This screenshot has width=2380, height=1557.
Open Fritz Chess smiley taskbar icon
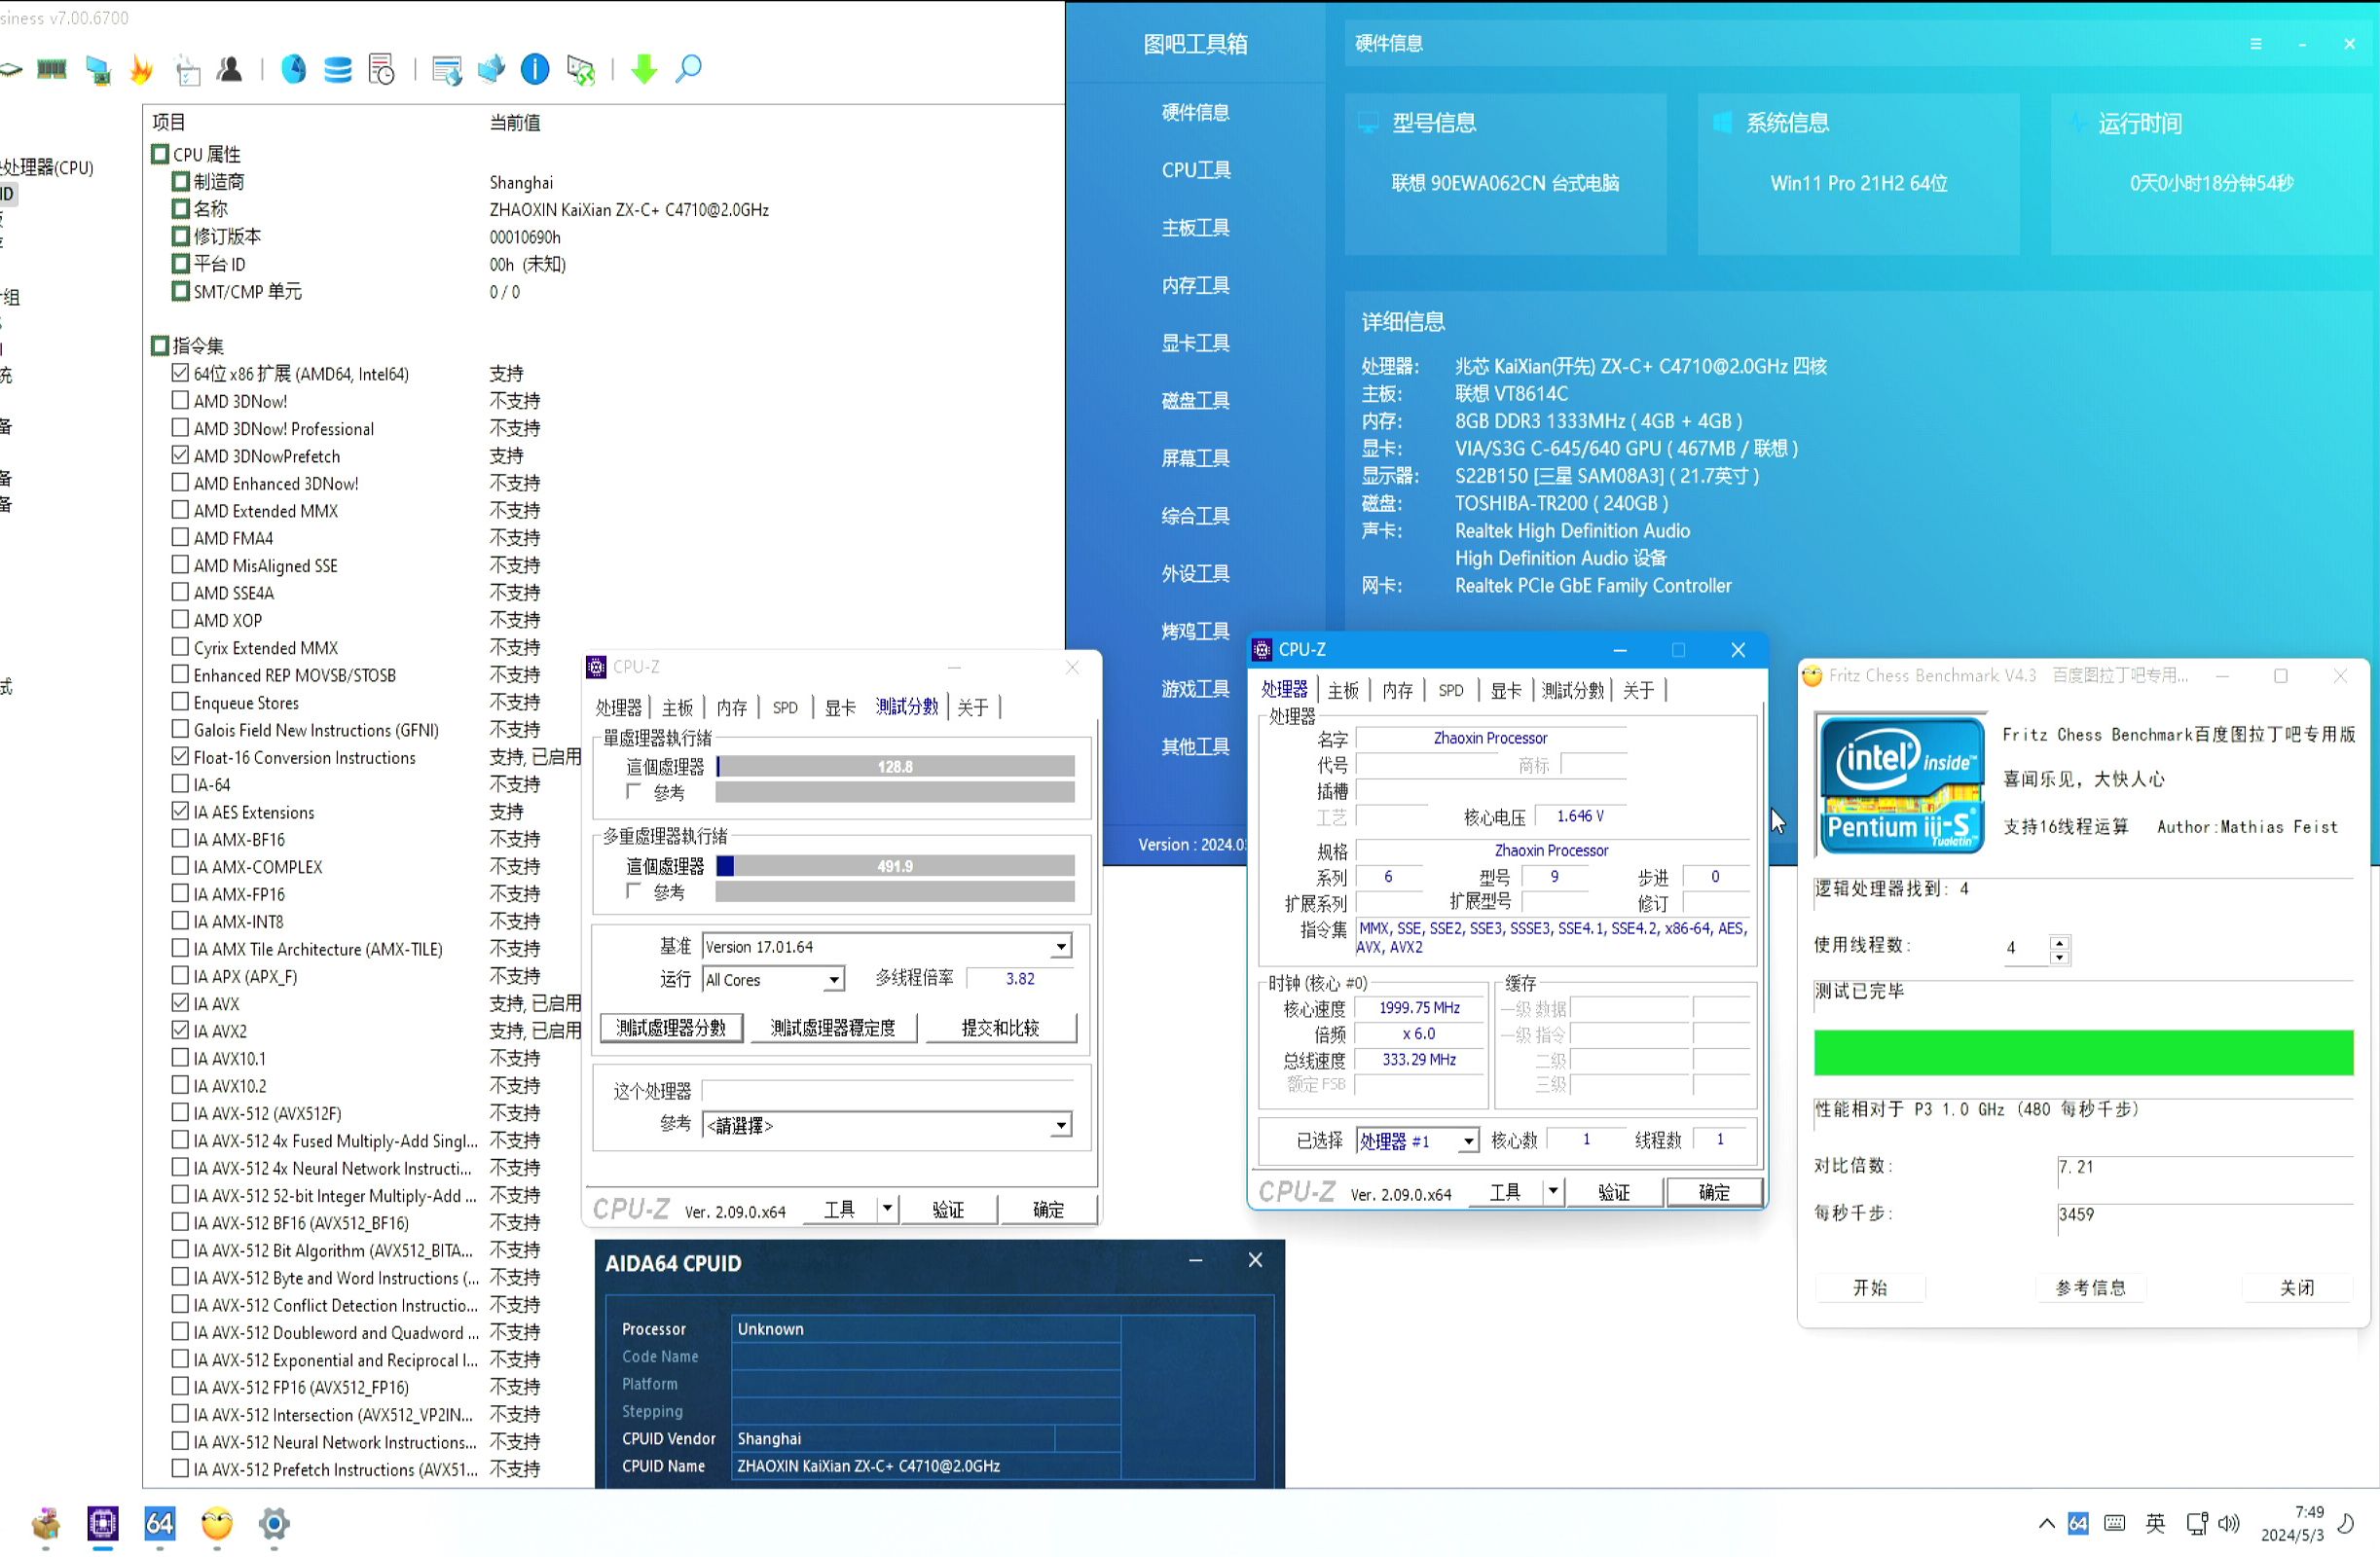click(x=217, y=1524)
